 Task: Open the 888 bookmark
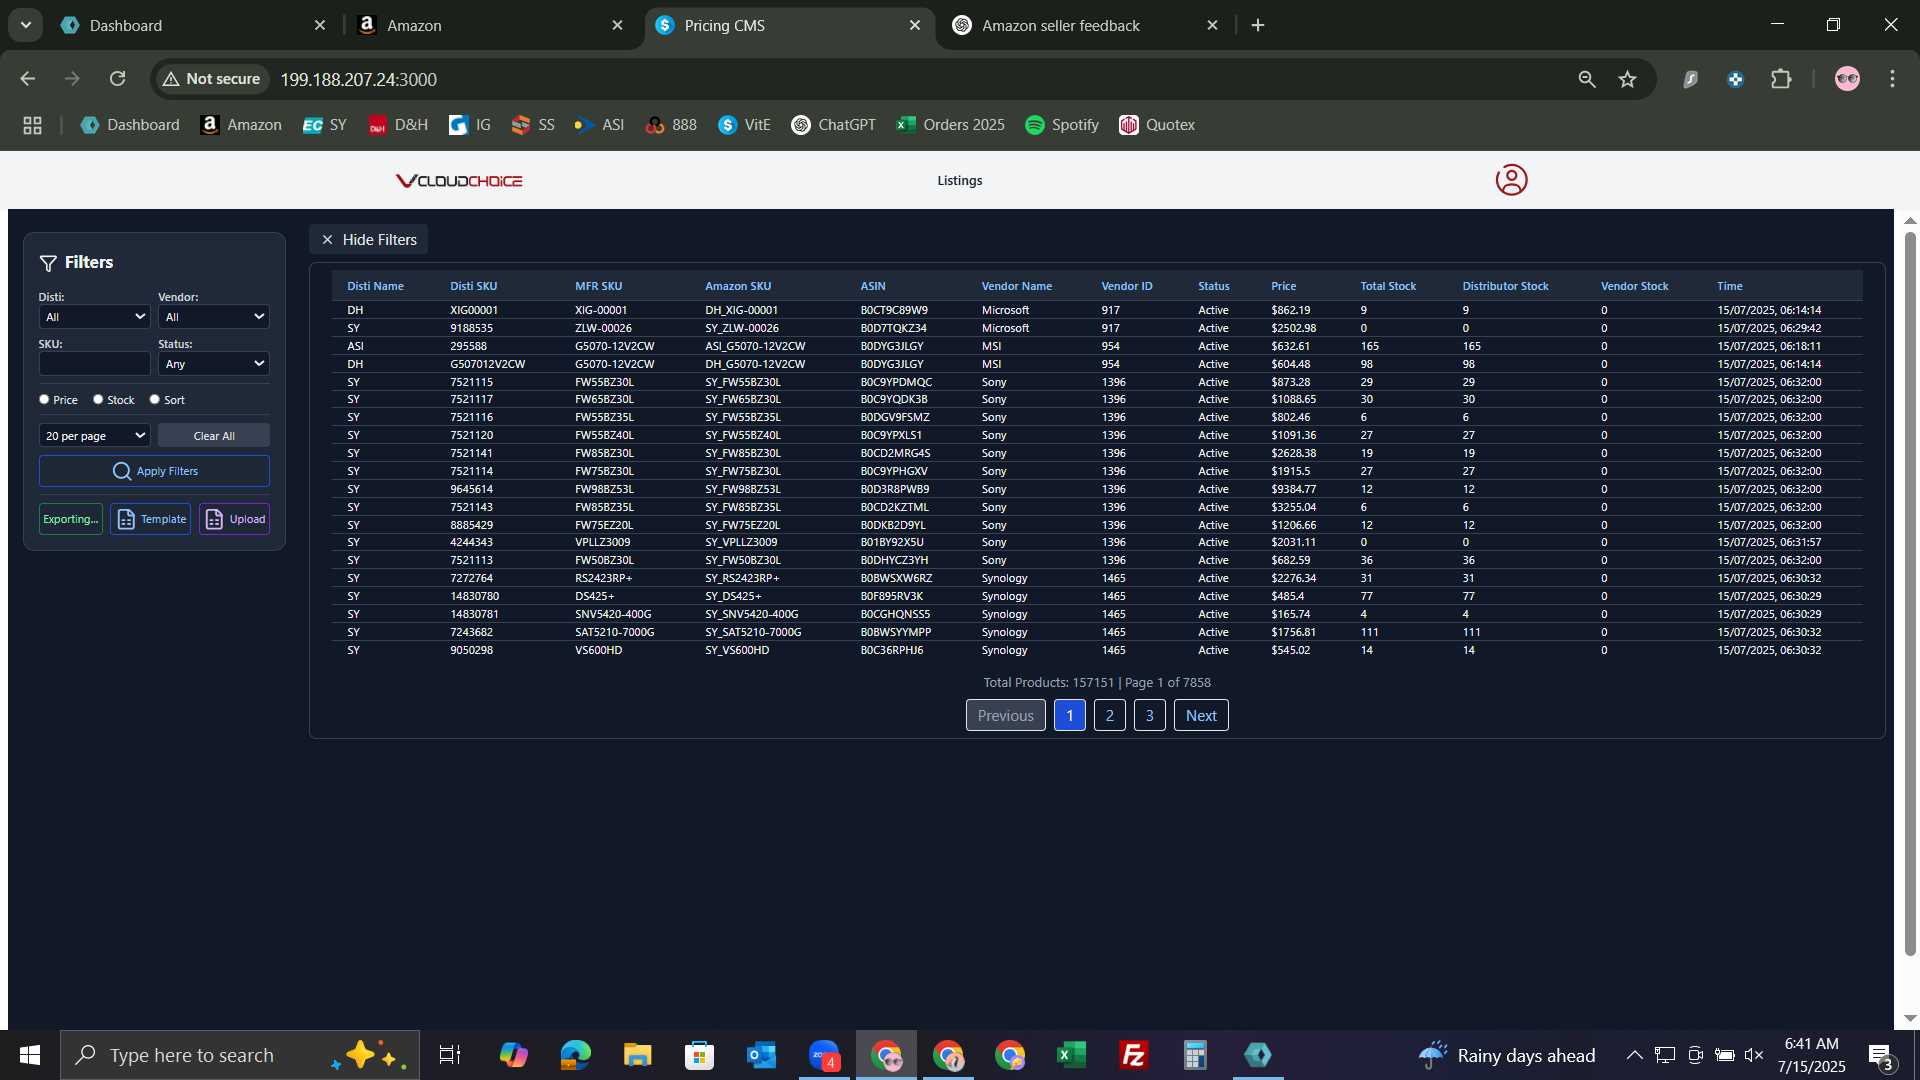[x=671, y=125]
